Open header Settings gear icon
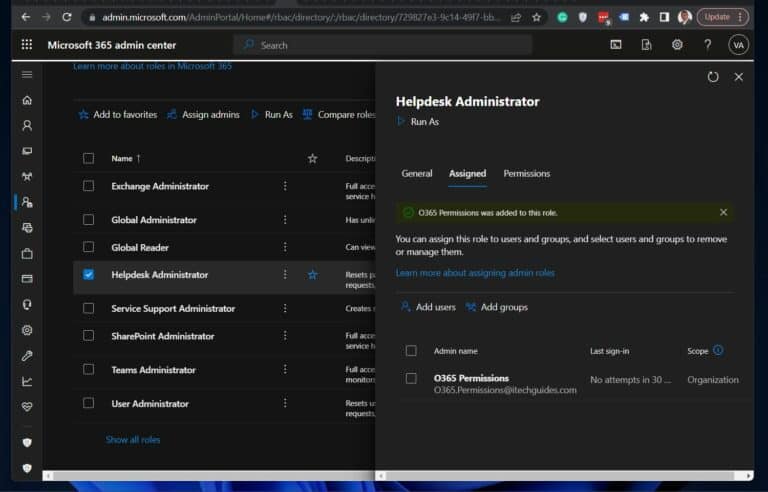Image resolution: width=768 pixels, height=492 pixels. tap(677, 45)
